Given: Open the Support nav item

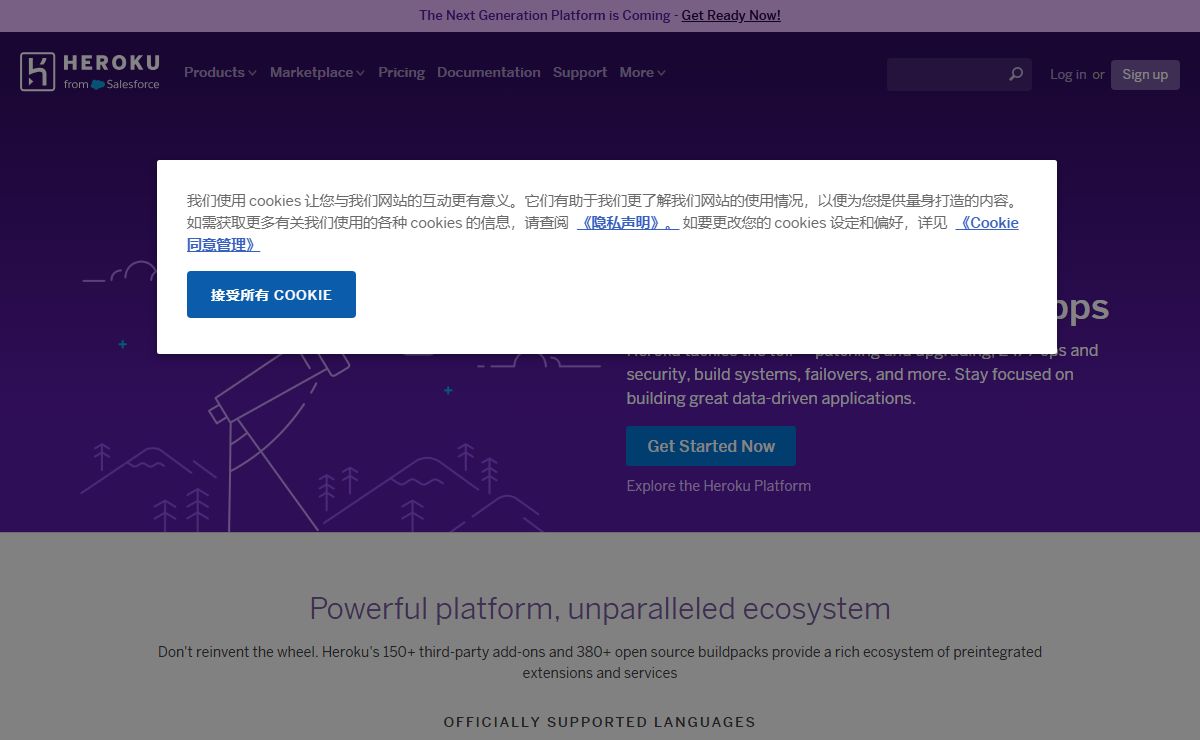Looking at the screenshot, I should (580, 72).
